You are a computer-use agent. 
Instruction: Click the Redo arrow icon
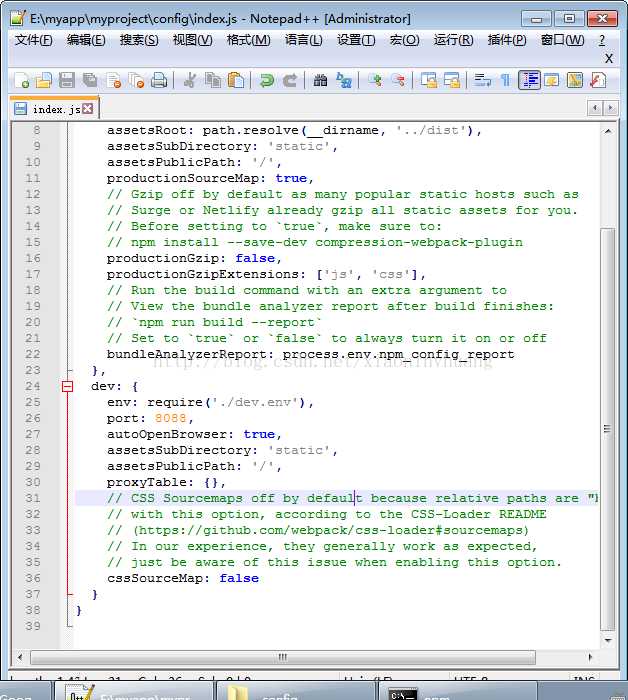[x=290, y=80]
